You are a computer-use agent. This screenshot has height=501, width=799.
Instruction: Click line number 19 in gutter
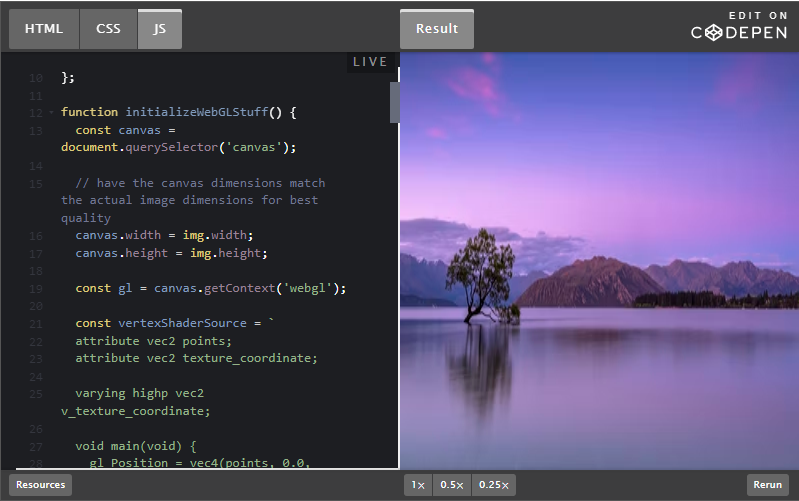click(x=36, y=289)
